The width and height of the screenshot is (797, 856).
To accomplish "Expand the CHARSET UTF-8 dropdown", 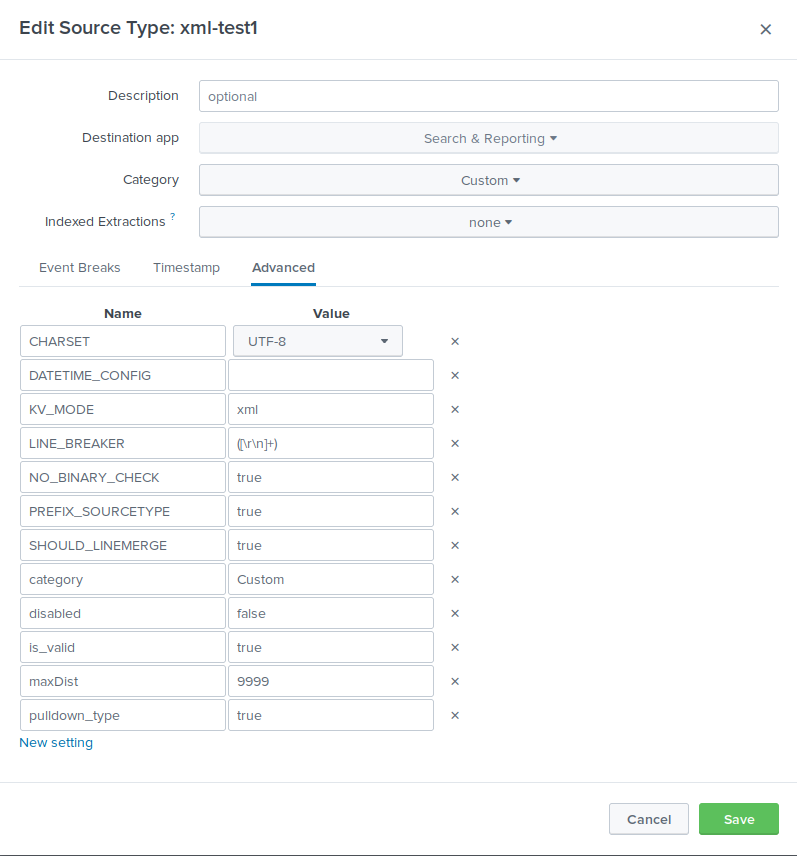I will coord(318,341).
